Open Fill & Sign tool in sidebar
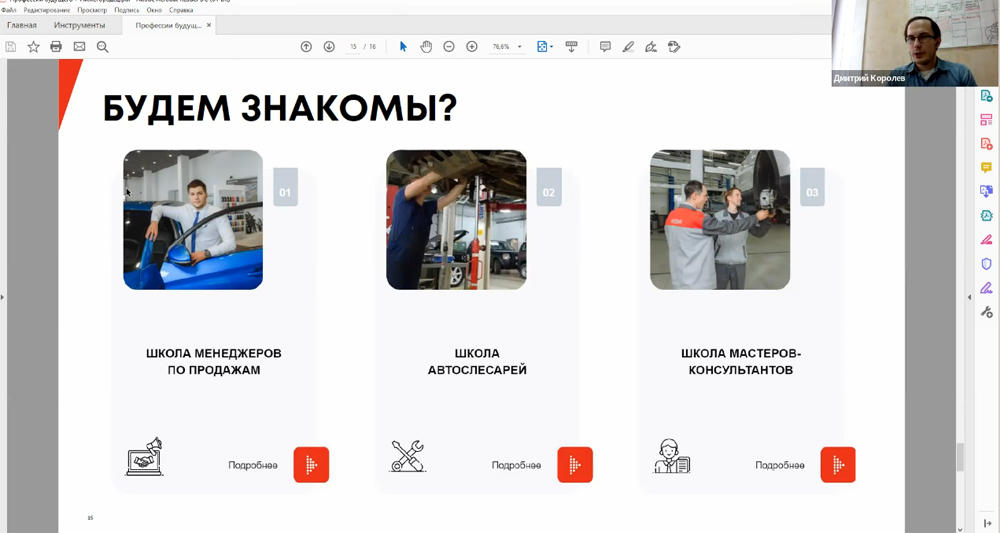The width and height of the screenshot is (1000, 533). point(986,288)
